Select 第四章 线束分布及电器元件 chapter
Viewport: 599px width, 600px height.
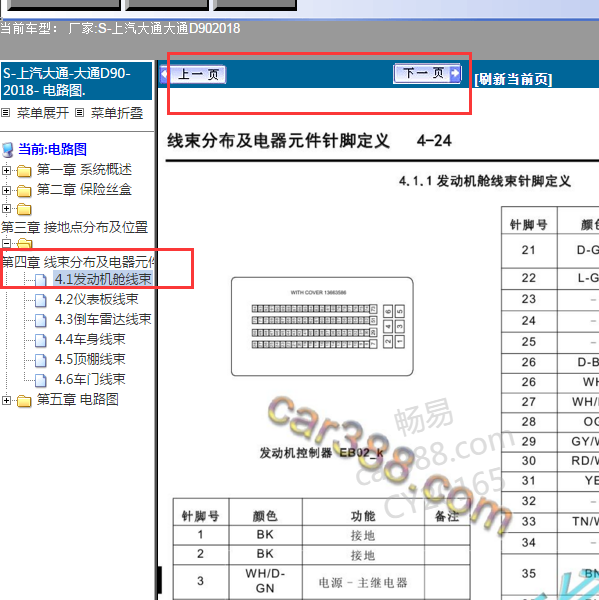78,262
